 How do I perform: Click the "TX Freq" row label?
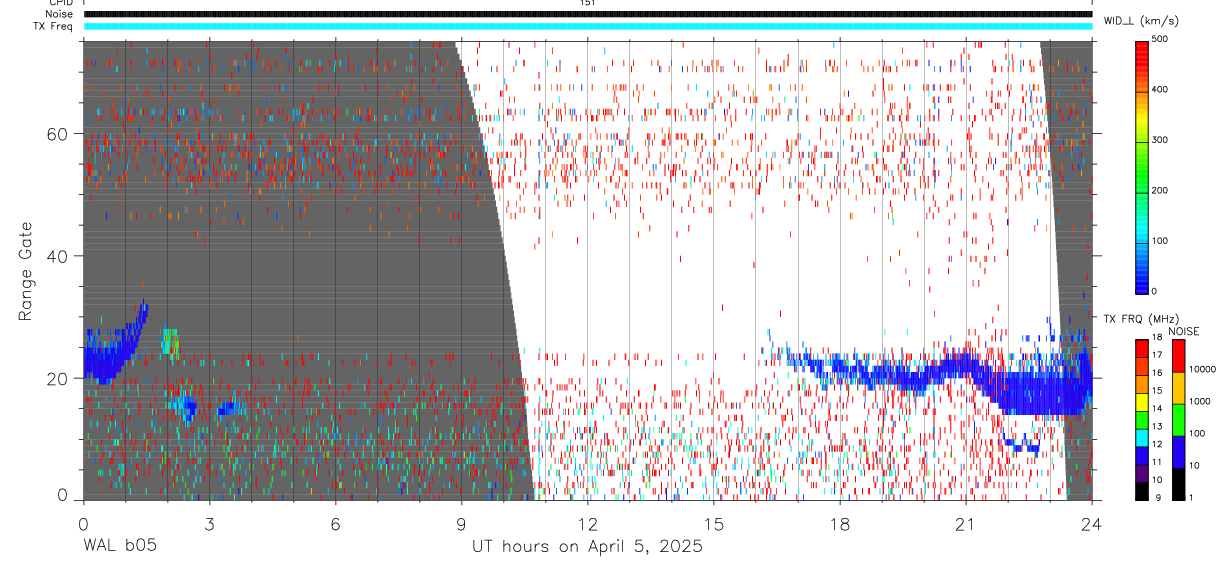pyautogui.click(x=53, y=26)
